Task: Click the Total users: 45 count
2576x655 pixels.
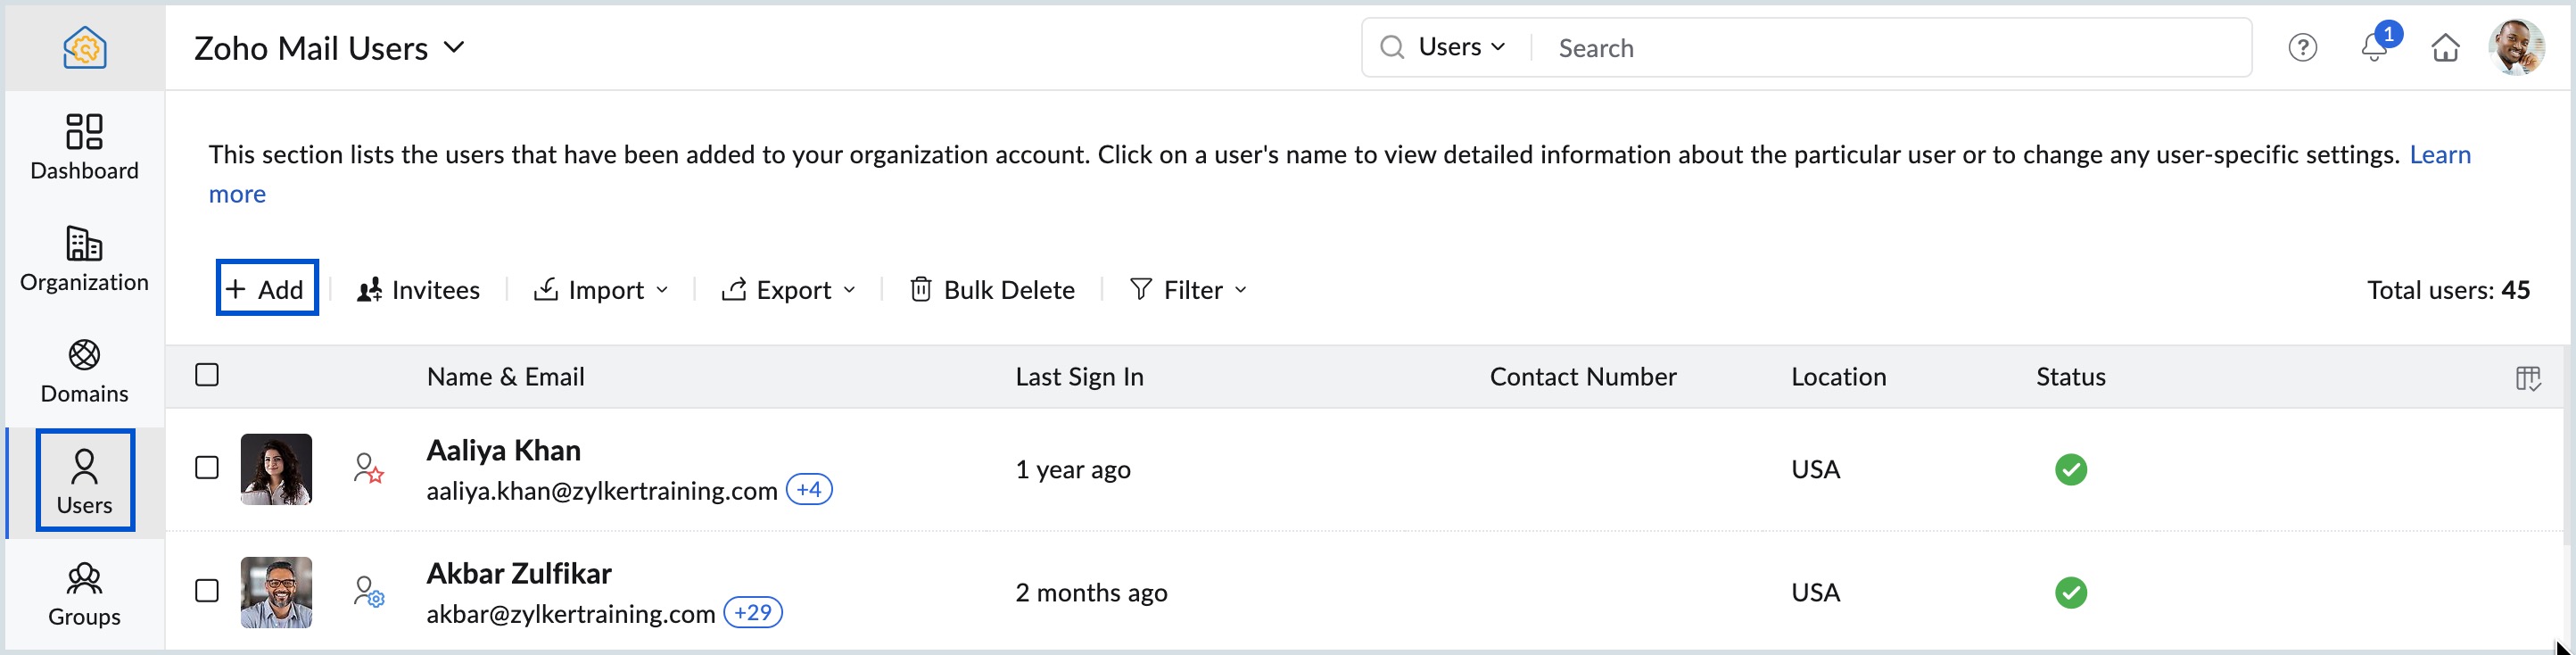Action: tap(2448, 290)
